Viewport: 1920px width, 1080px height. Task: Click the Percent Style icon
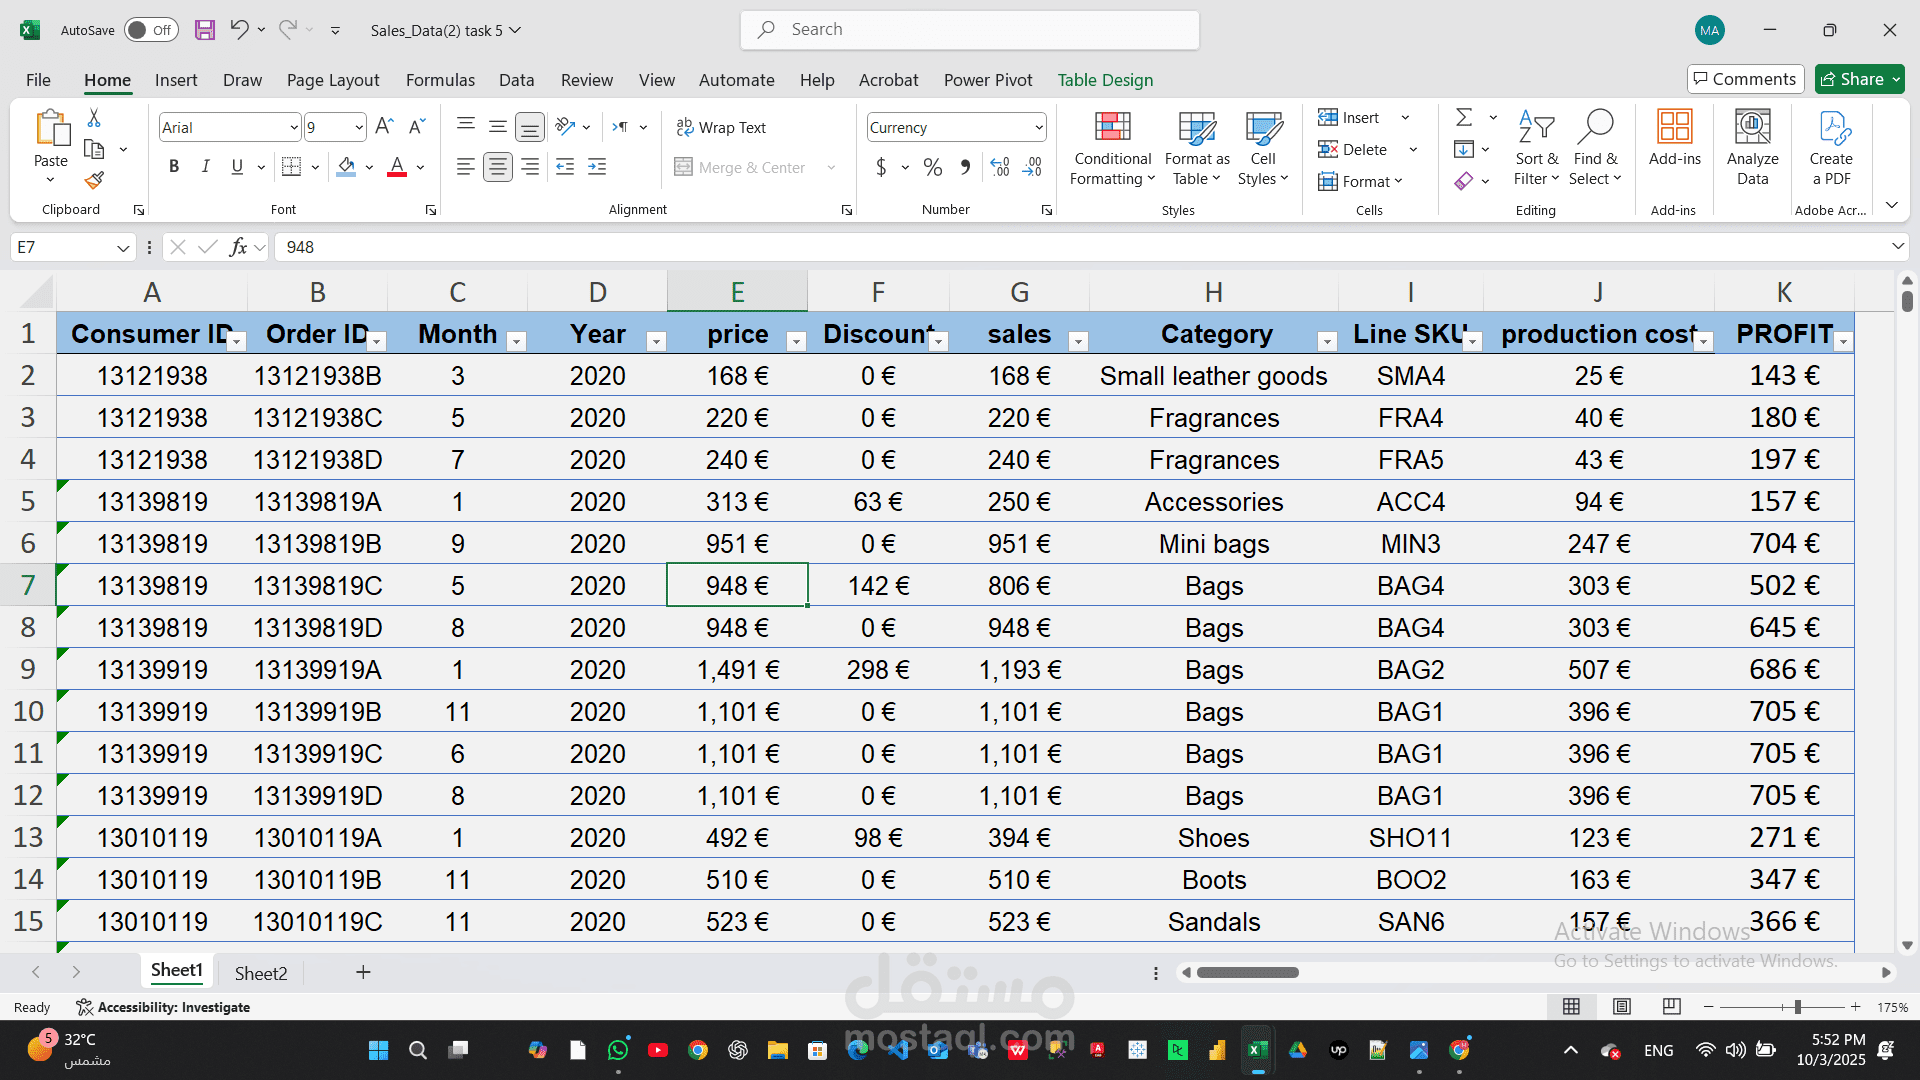click(x=933, y=168)
